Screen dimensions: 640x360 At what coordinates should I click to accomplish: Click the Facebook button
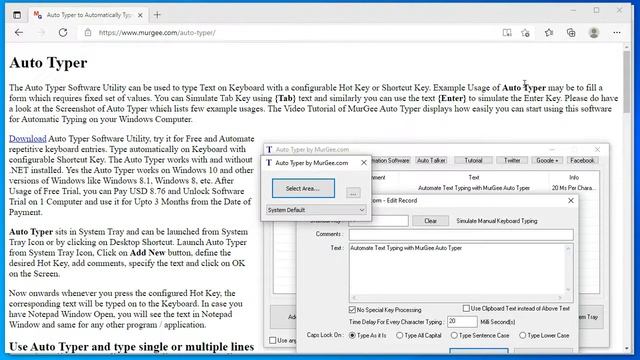[x=582, y=160]
